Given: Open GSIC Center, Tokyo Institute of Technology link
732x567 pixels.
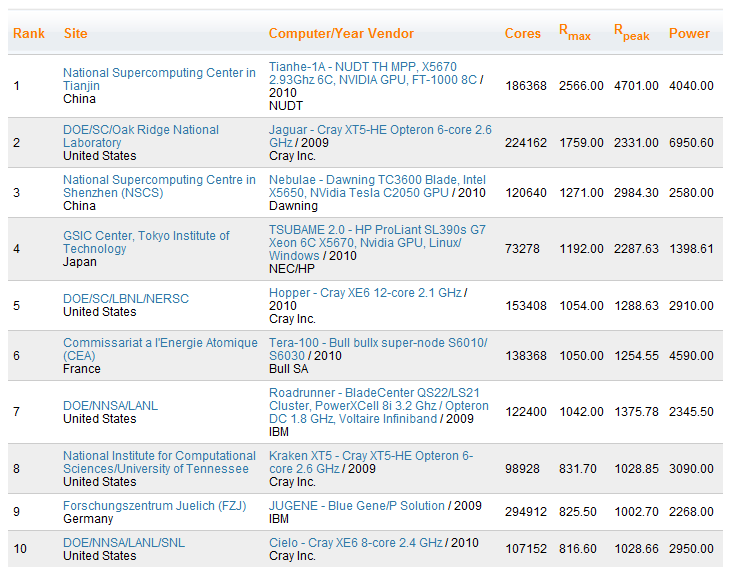Looking at the screenshot, I should click(x=146, y=242).
